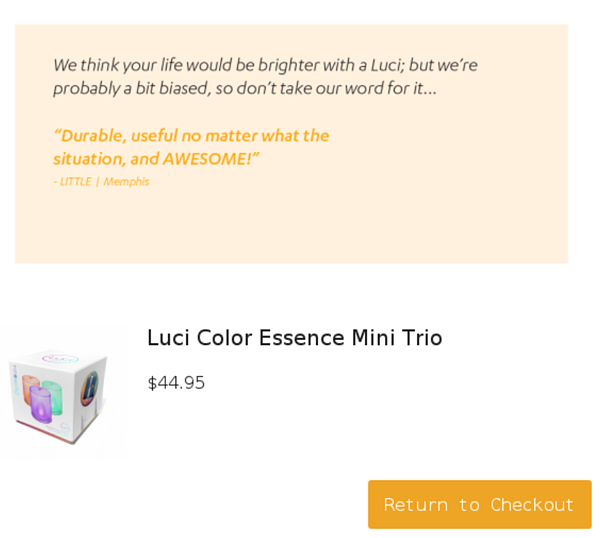Click the "LITTLE" reviewer name
Viewport: 600px width, 538px height.
75,182
